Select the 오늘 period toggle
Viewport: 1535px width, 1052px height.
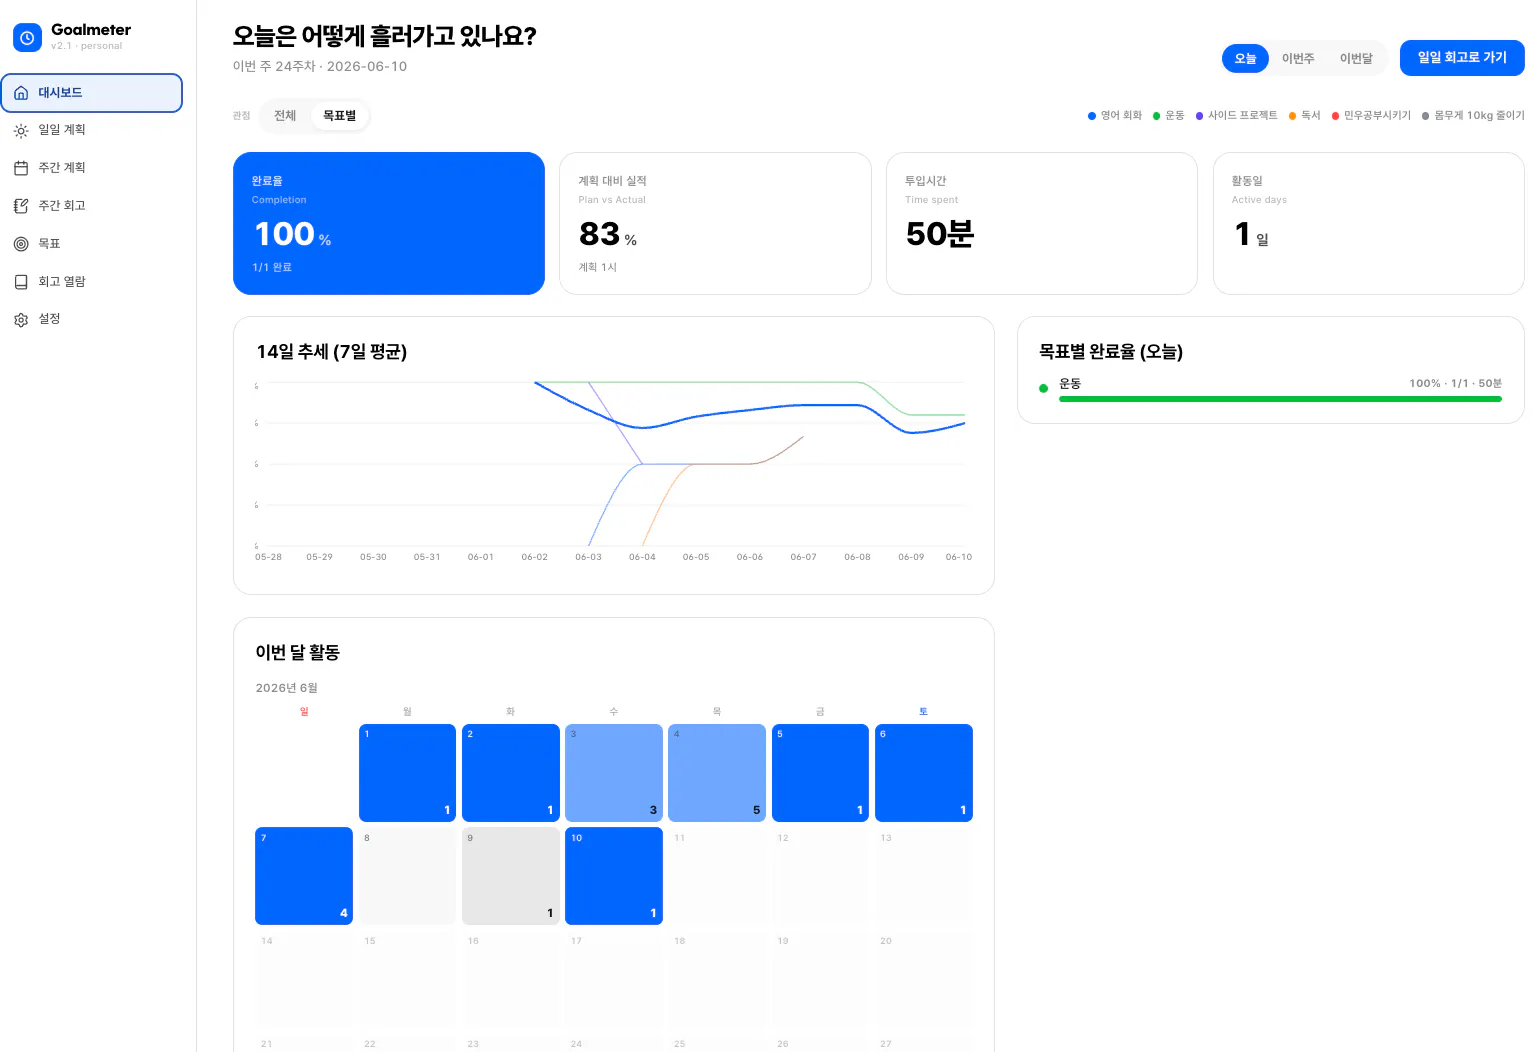tap(1245, 58)
